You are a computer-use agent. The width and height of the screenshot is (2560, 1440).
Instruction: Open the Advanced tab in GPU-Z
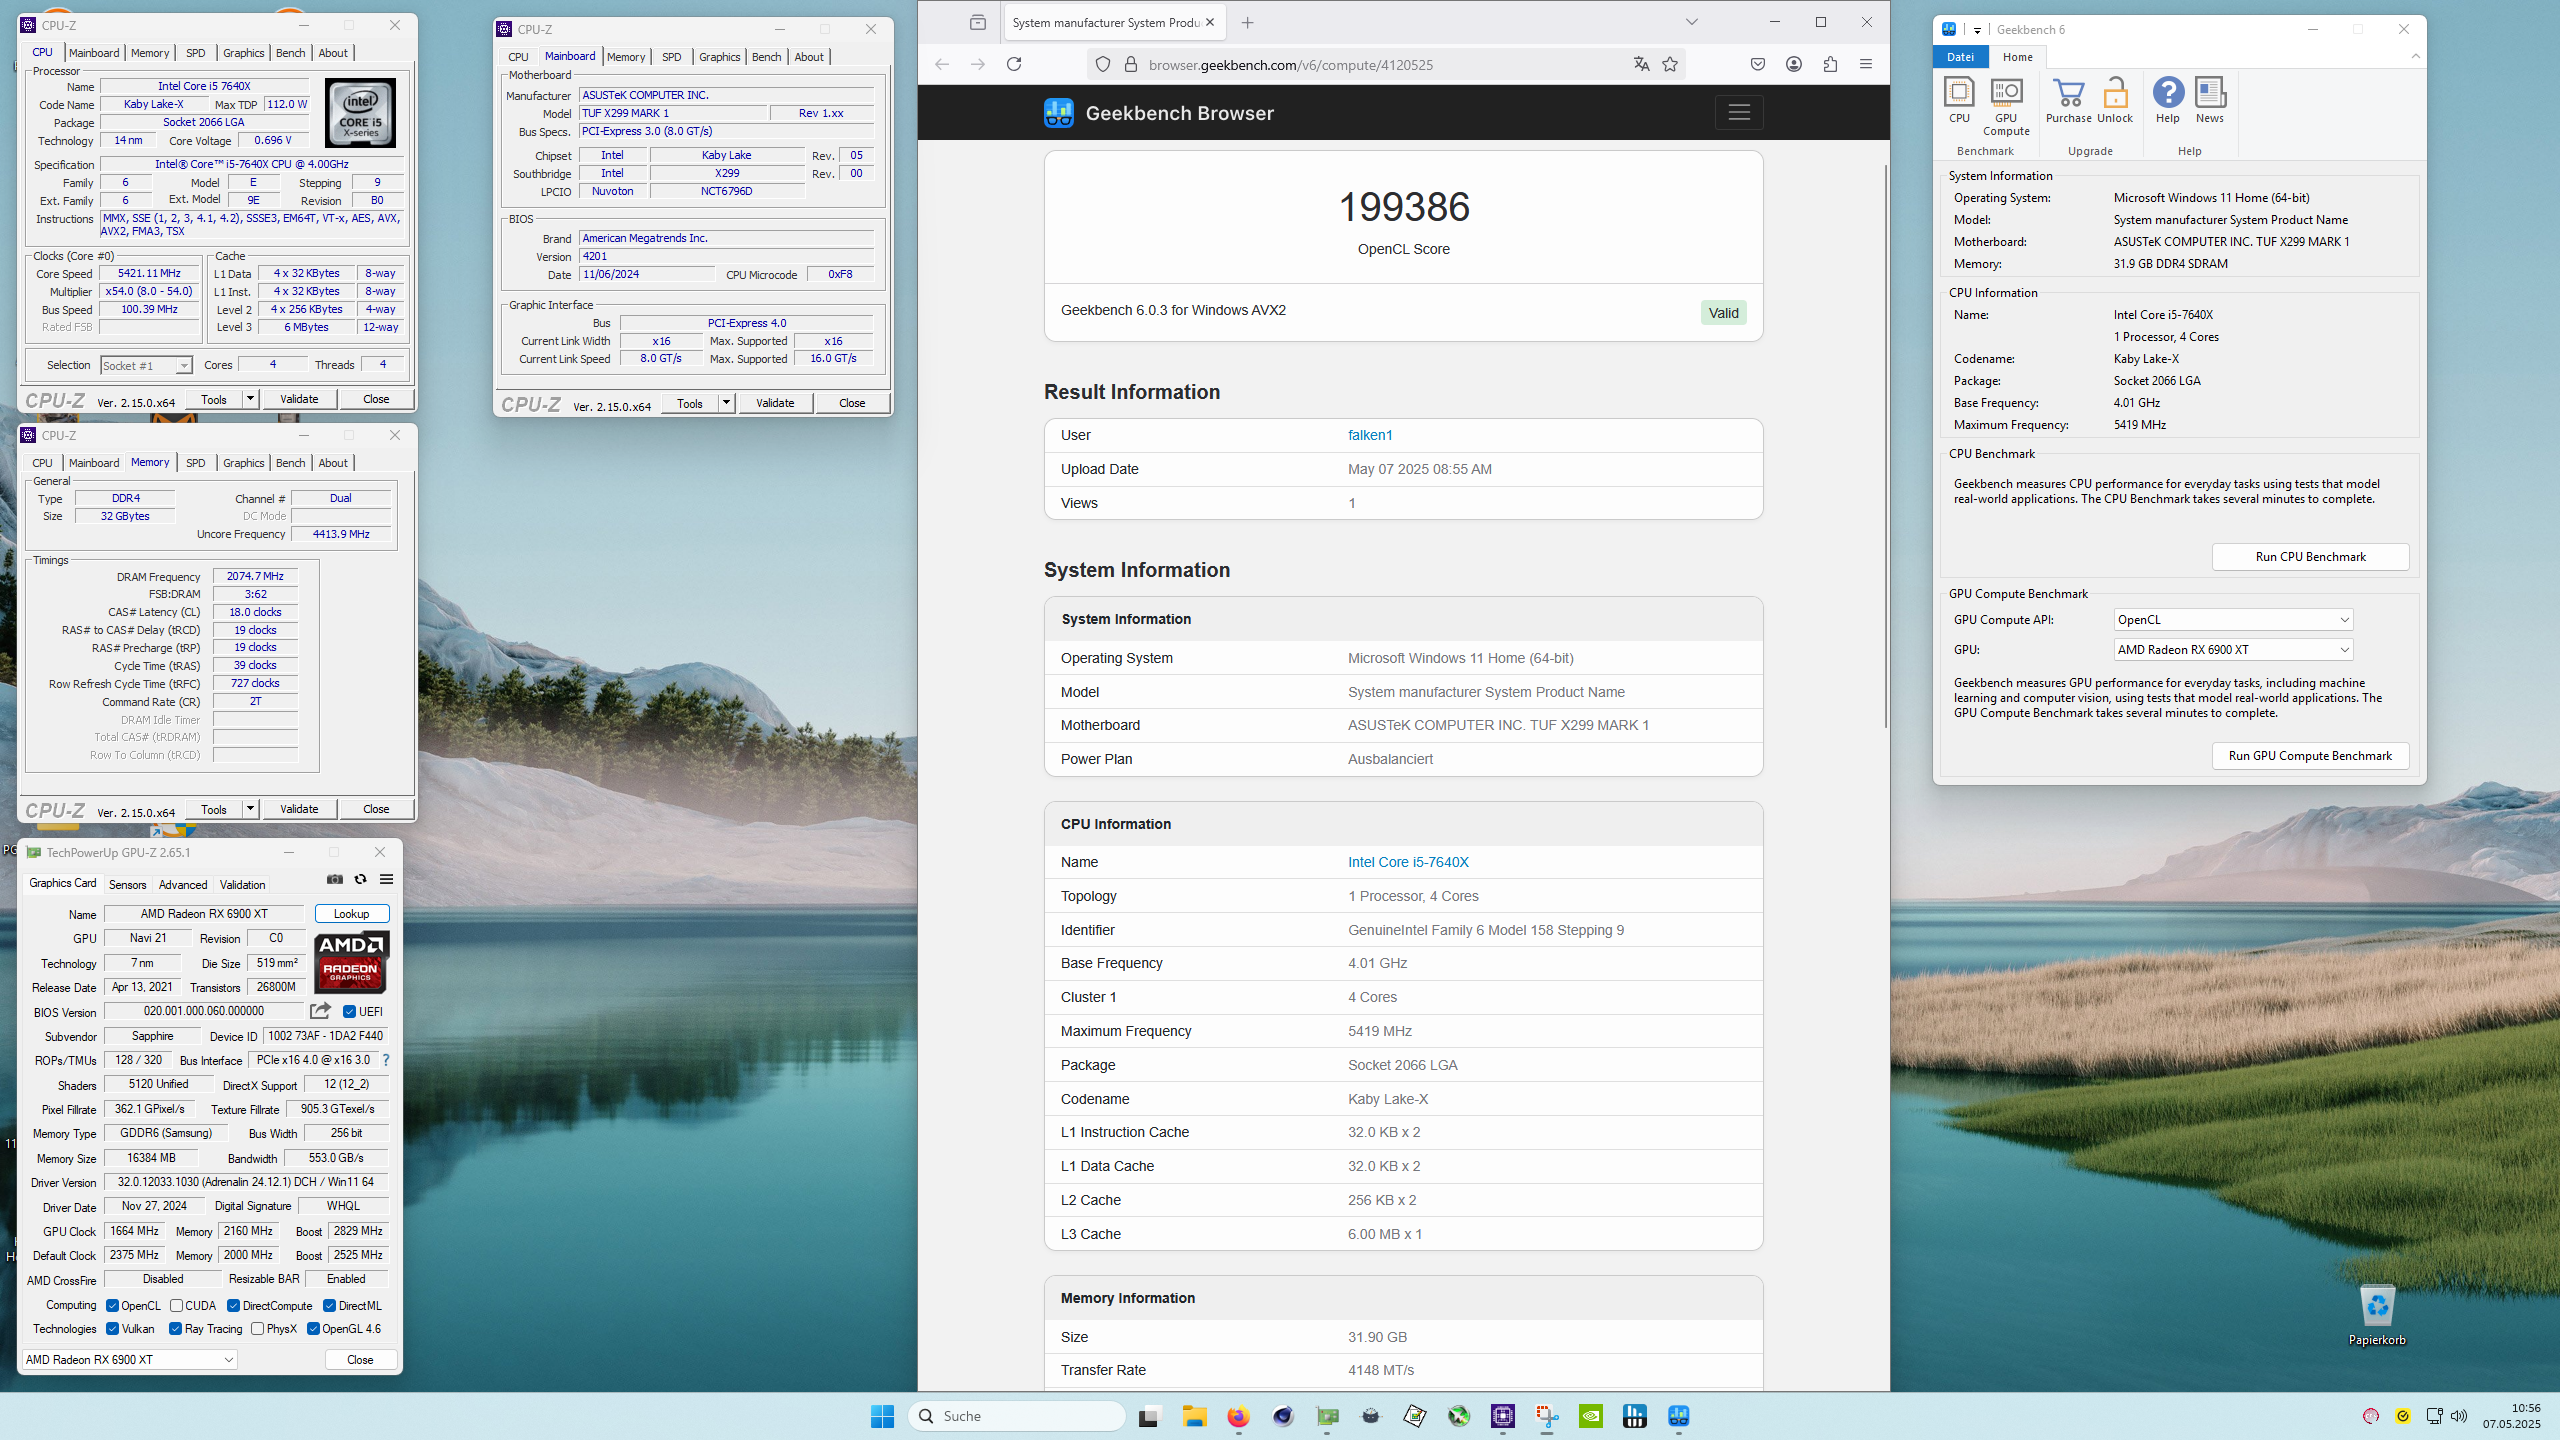[183, 884]
